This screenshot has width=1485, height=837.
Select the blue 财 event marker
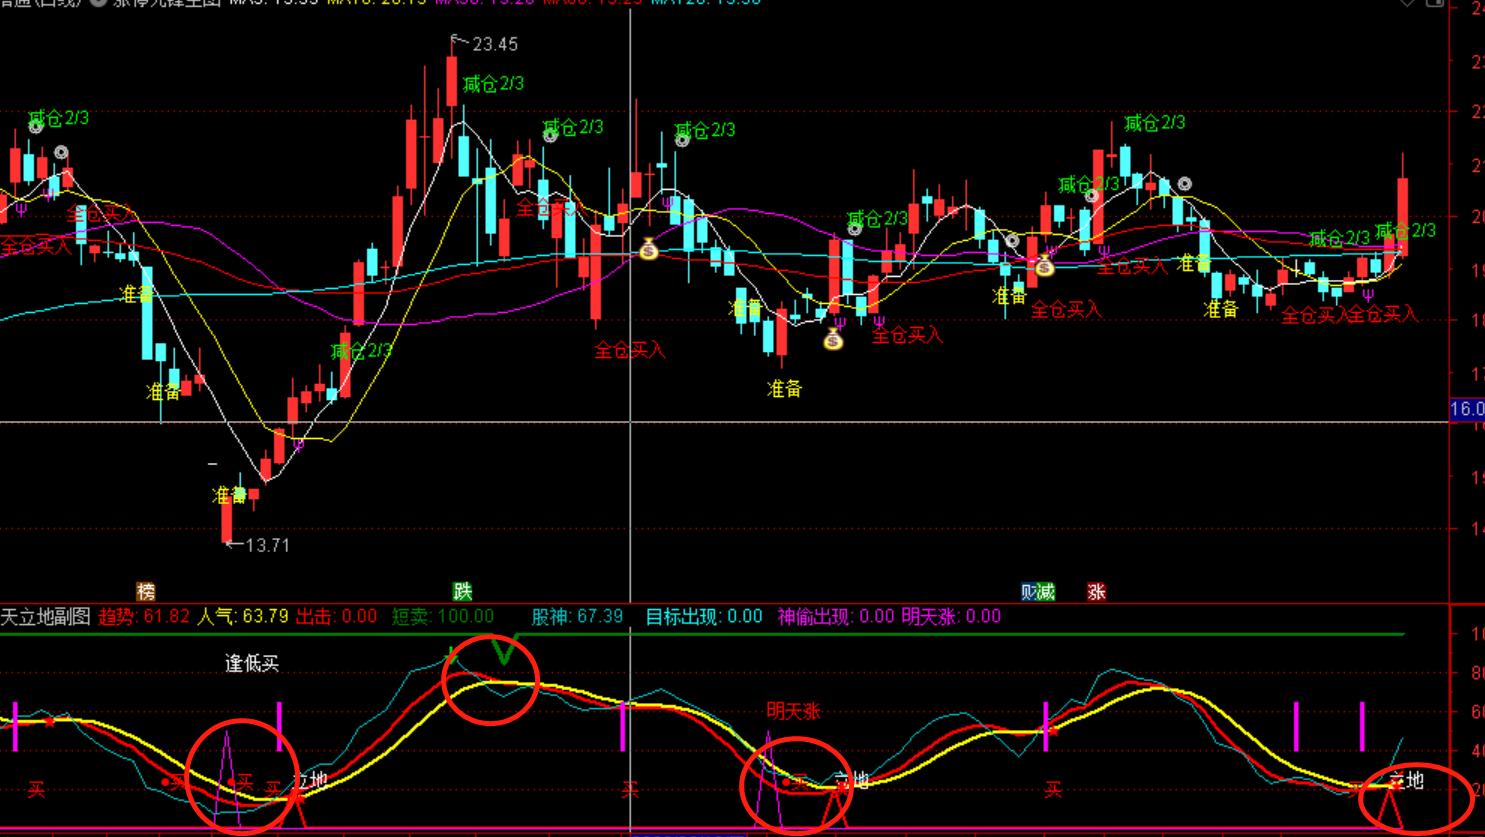point(1029,592)
